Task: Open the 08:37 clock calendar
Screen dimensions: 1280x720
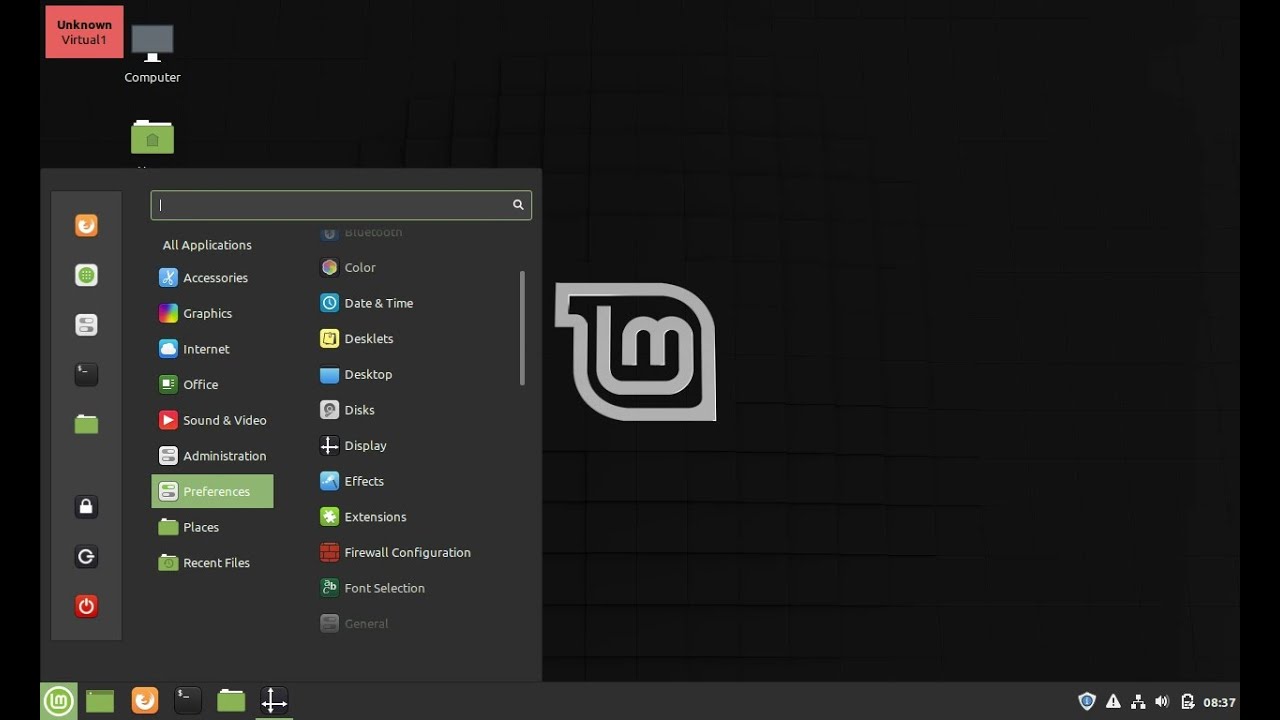Action: click(x=1219, y=703)
